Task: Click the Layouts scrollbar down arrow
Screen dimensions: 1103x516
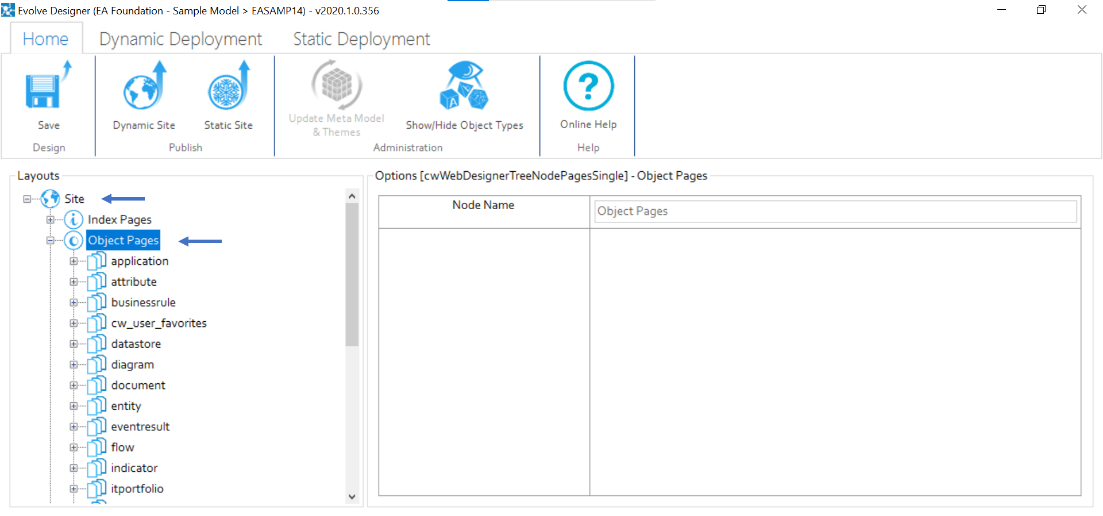Action: pyautogui.click(x=351, y=496)
